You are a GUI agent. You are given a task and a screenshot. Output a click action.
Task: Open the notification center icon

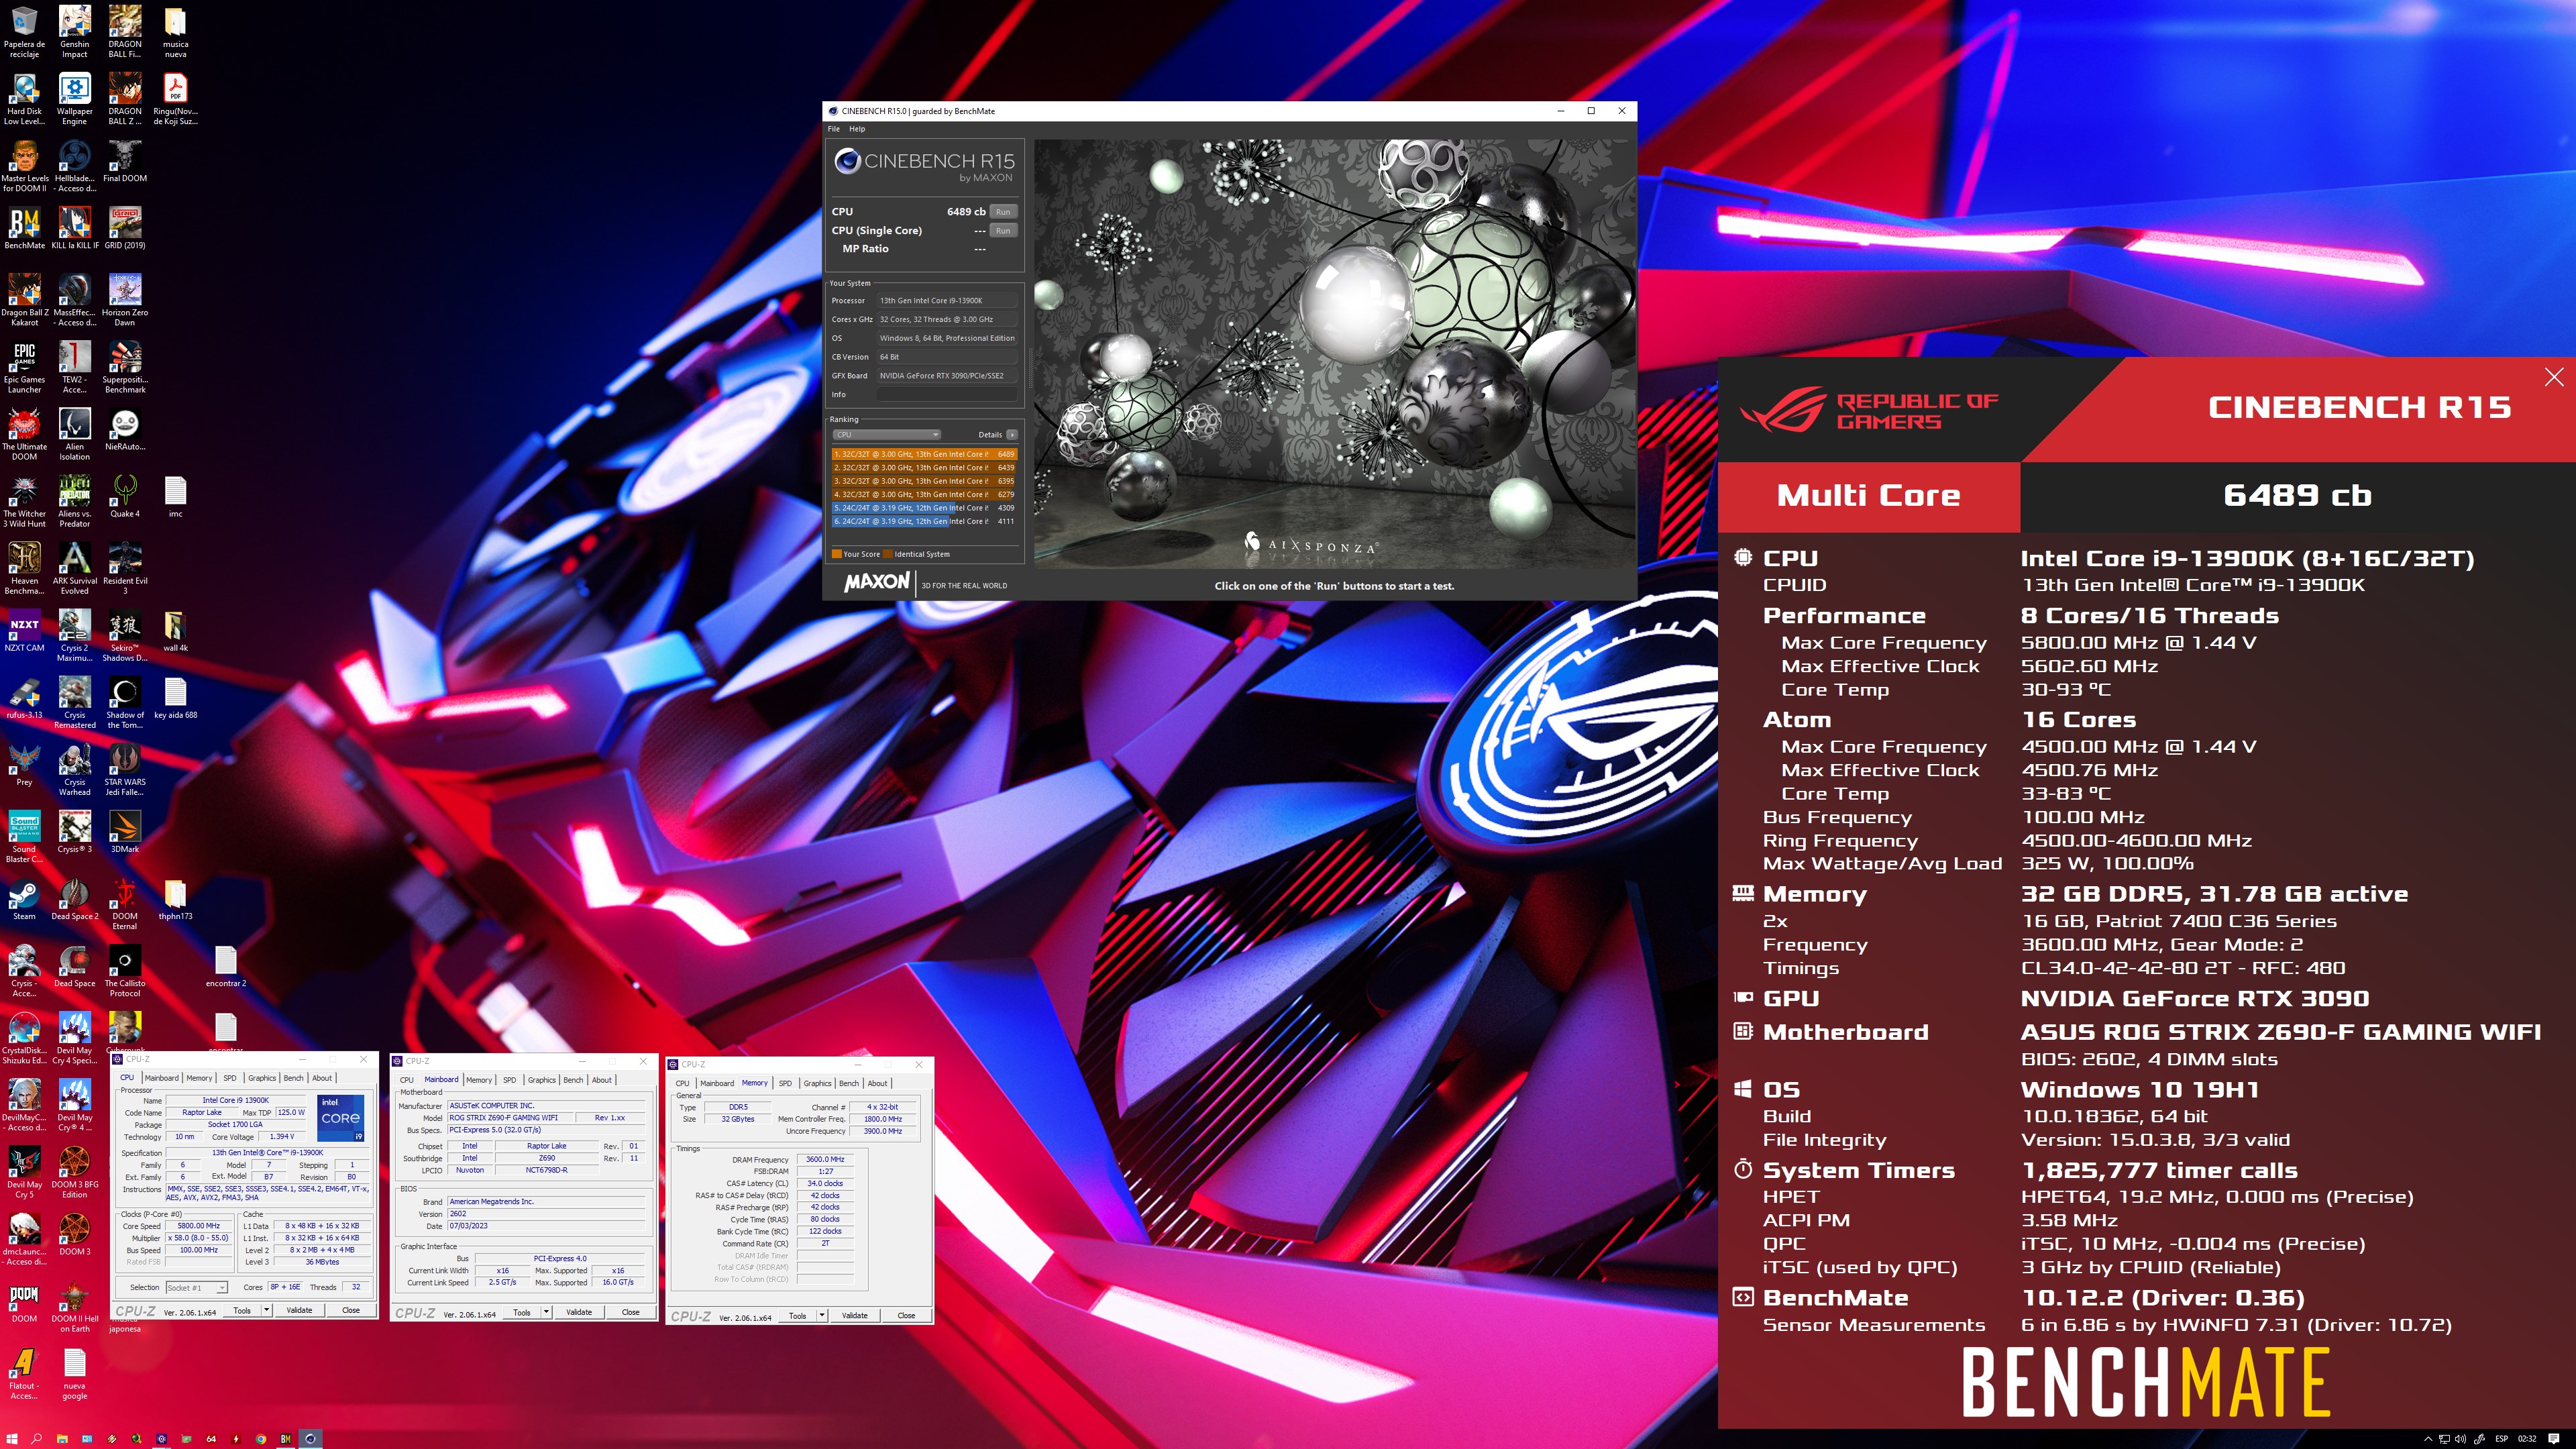tap(2554, 1438)
